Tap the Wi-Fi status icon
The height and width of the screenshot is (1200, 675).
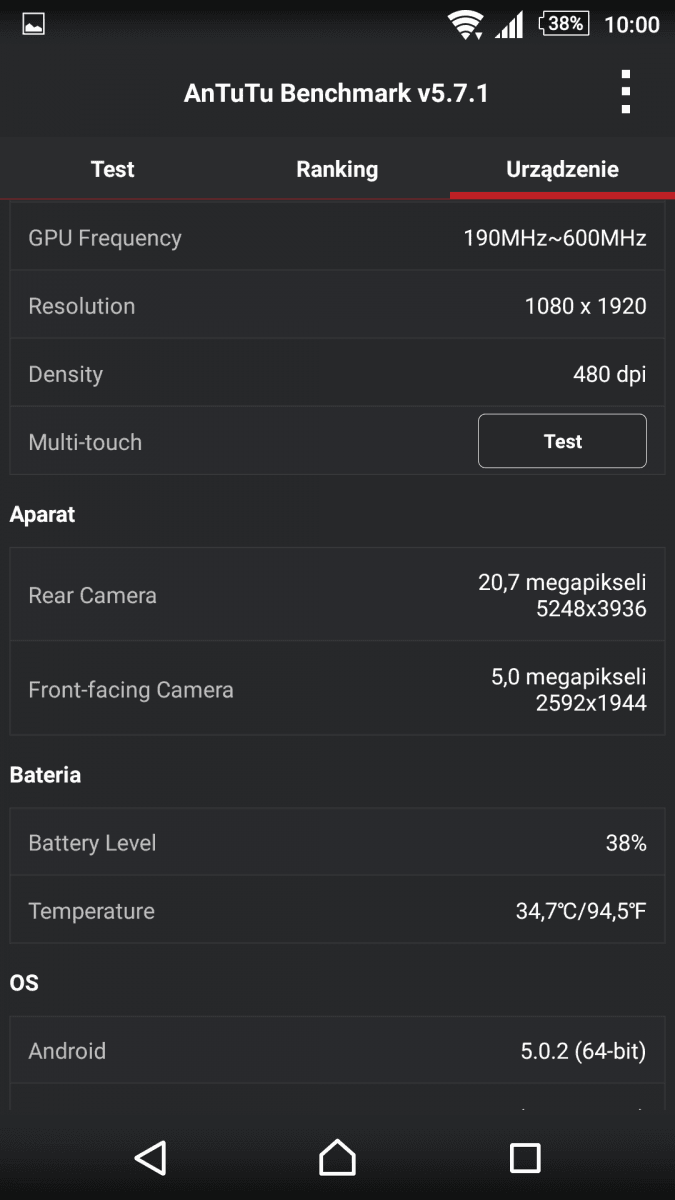point(466,24)
